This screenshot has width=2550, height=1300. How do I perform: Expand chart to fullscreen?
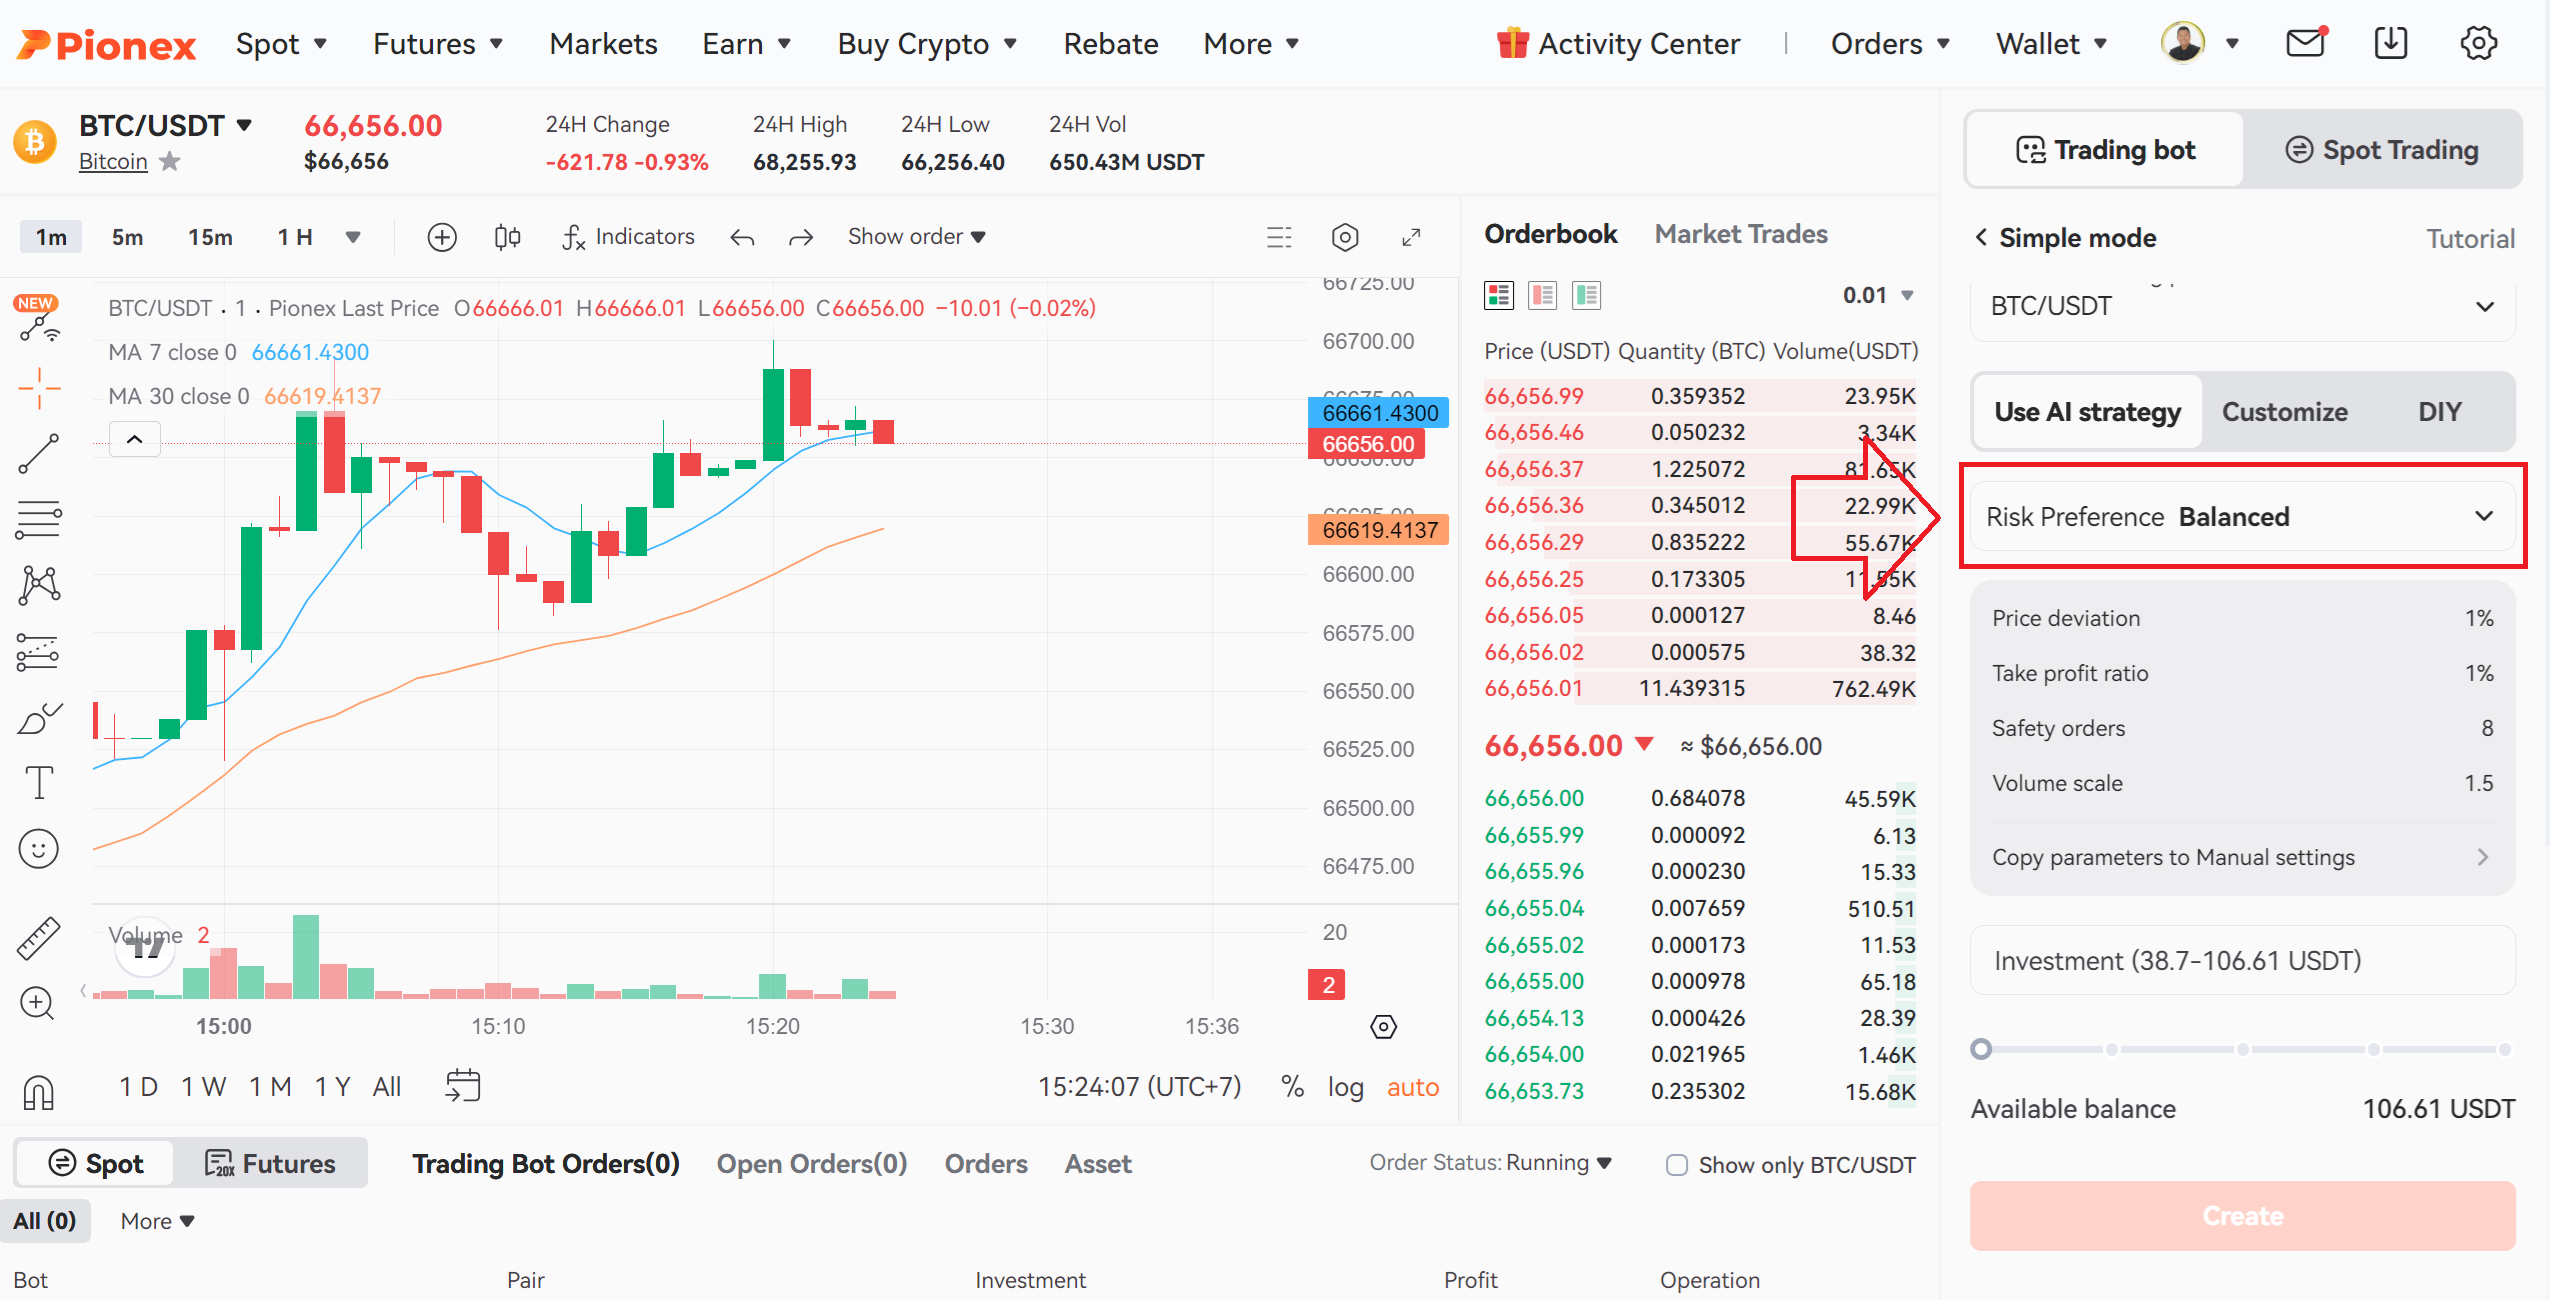pyautogui.click(x=1411, y=237)
